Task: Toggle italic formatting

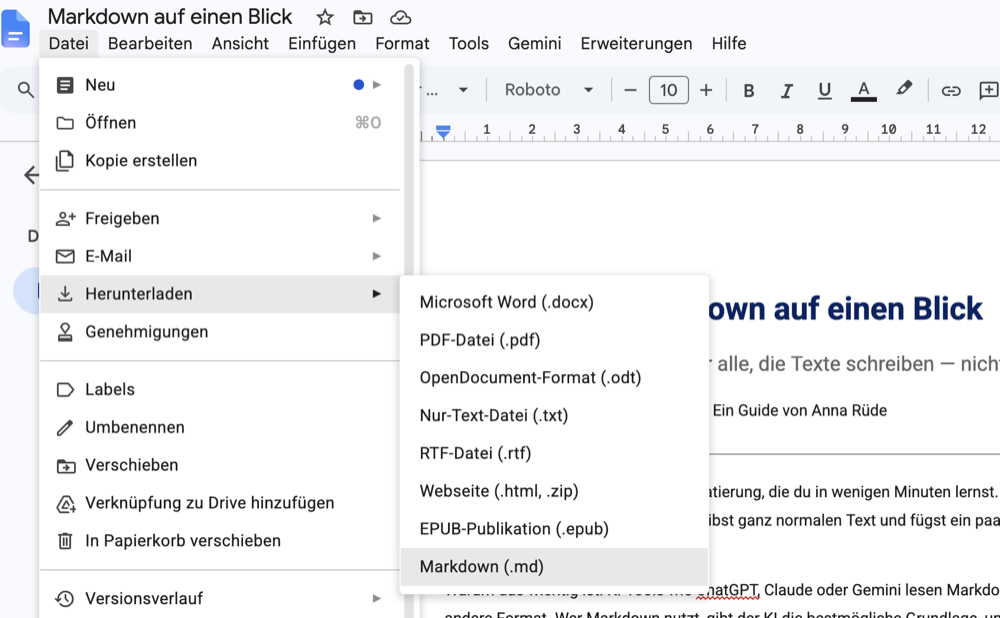Action: 787,91
